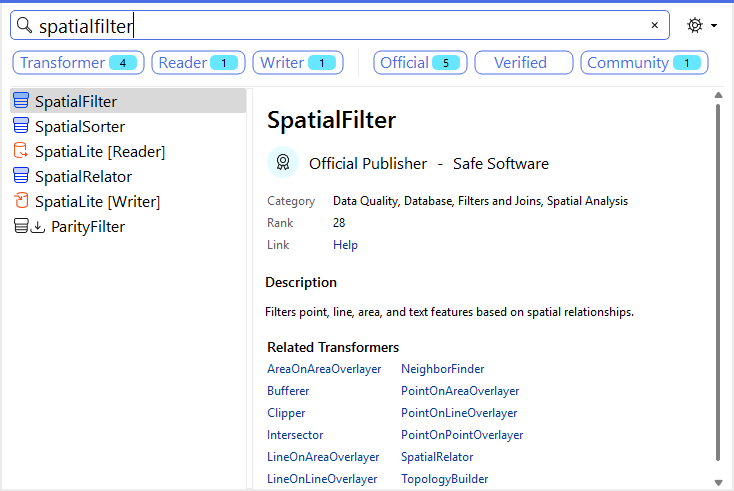Open the Bufferer related transformer link
The height and width of the screenshot is (491, 734).
(288, 391)
